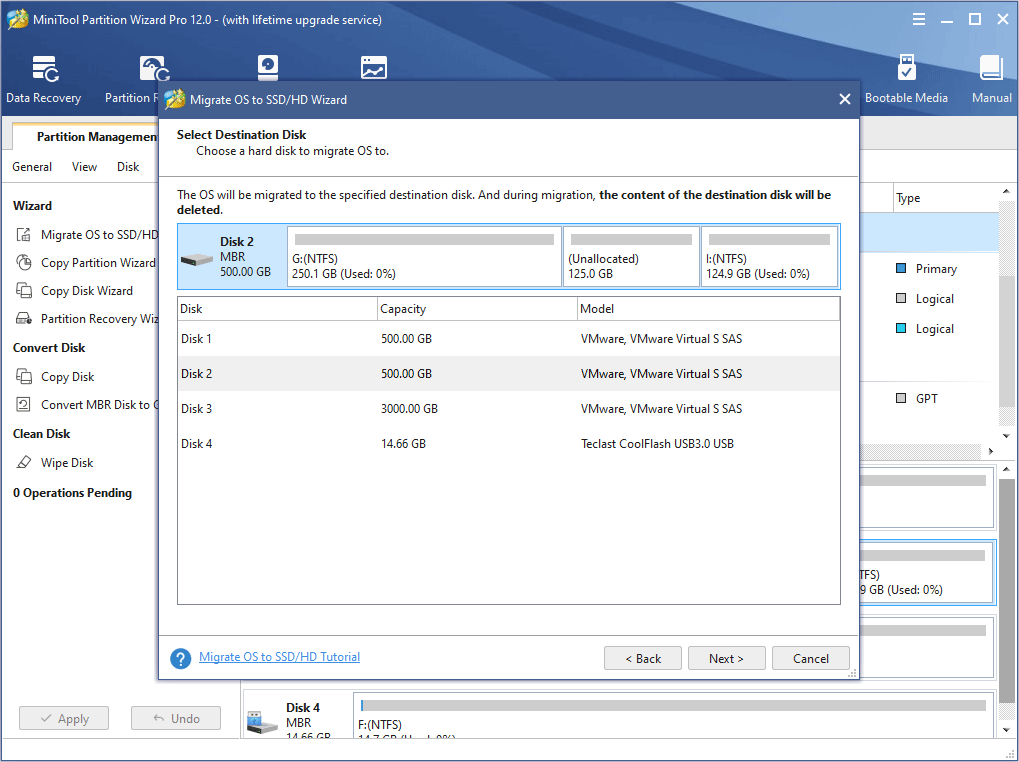Click horizontal scrollbar right arrow
The height and width of the screenshot is (762, 1019).
(x=990, y=451)
